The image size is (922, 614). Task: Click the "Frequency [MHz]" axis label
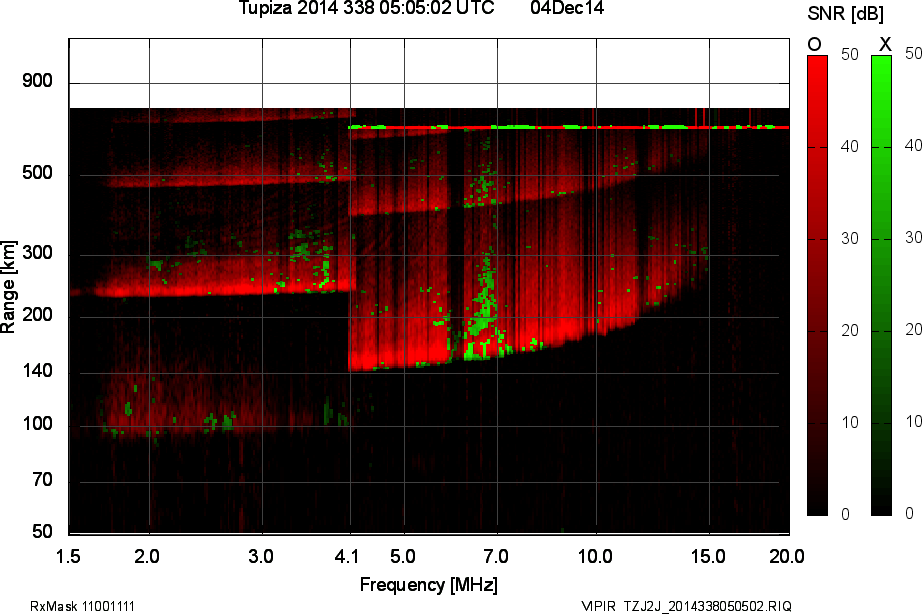(x=428, y=584)
